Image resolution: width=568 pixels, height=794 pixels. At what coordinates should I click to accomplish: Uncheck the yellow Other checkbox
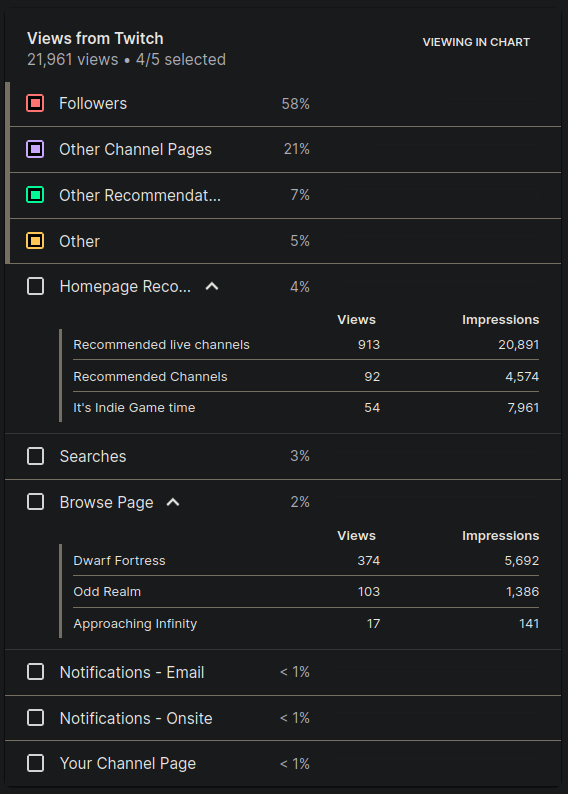35,241
